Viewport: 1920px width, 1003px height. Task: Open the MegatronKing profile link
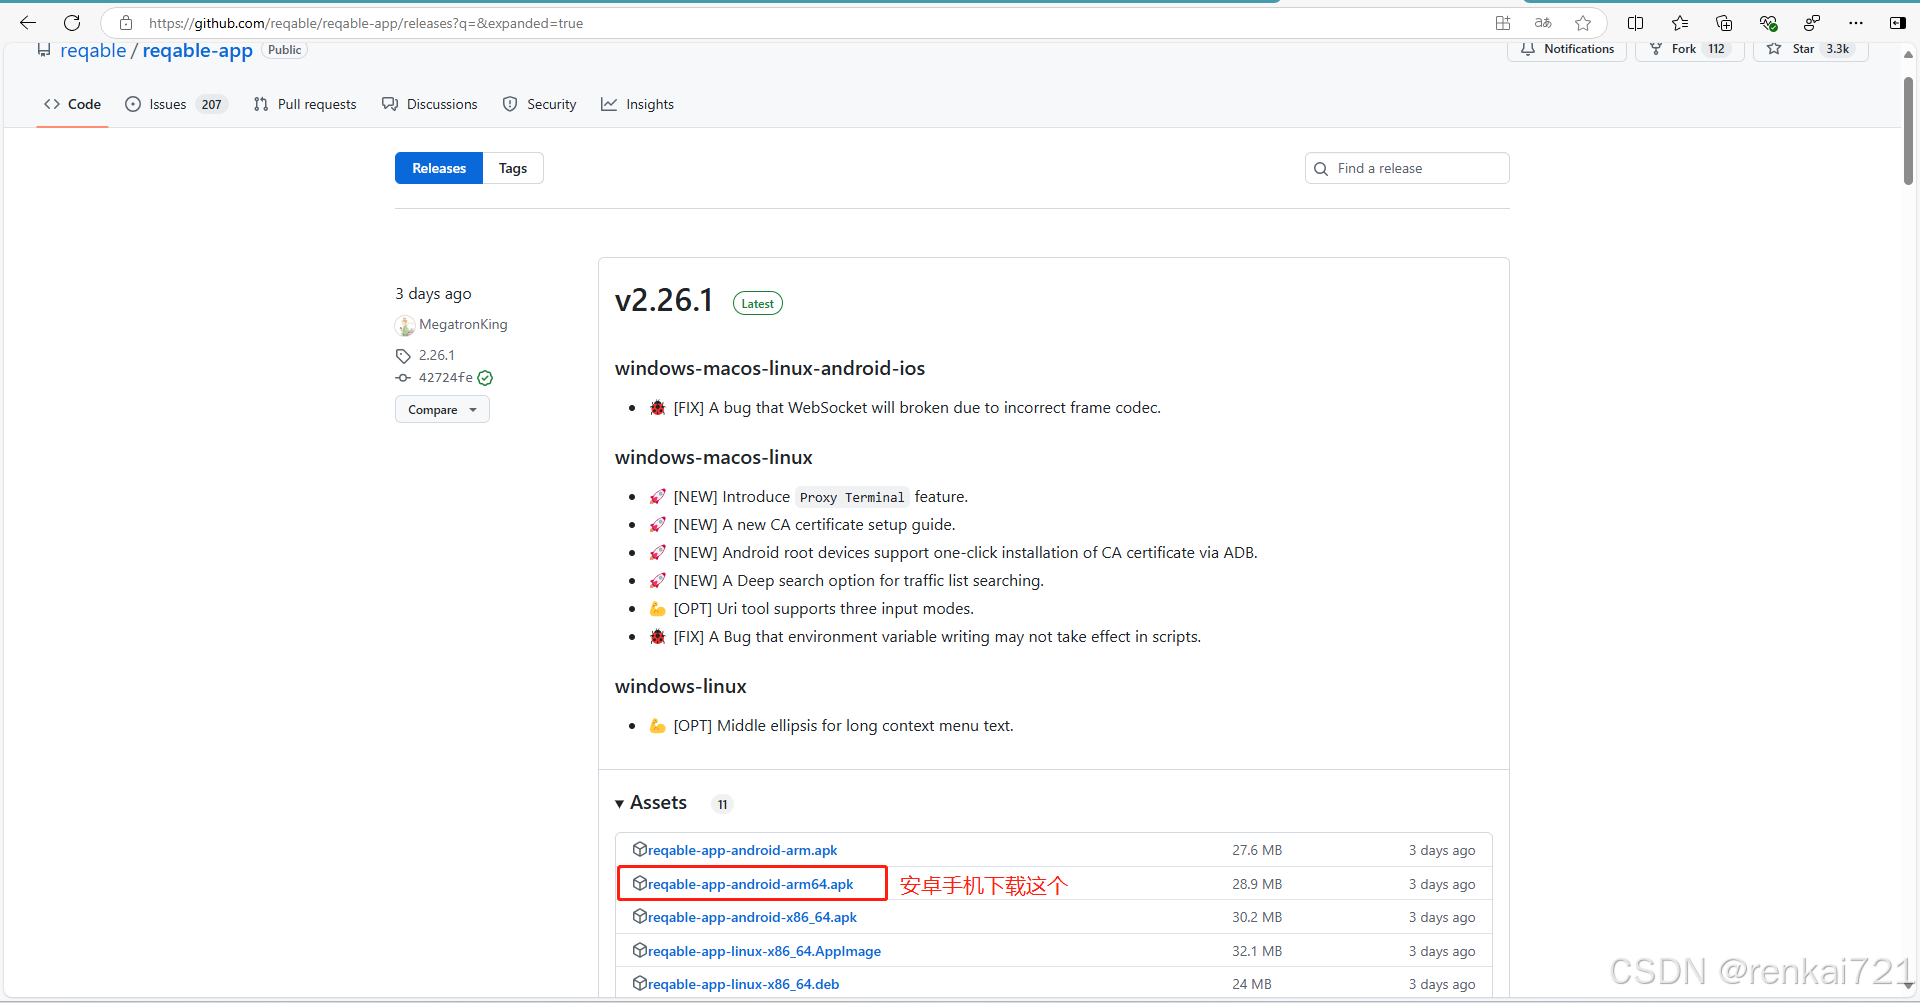click(x=463, y=324)
